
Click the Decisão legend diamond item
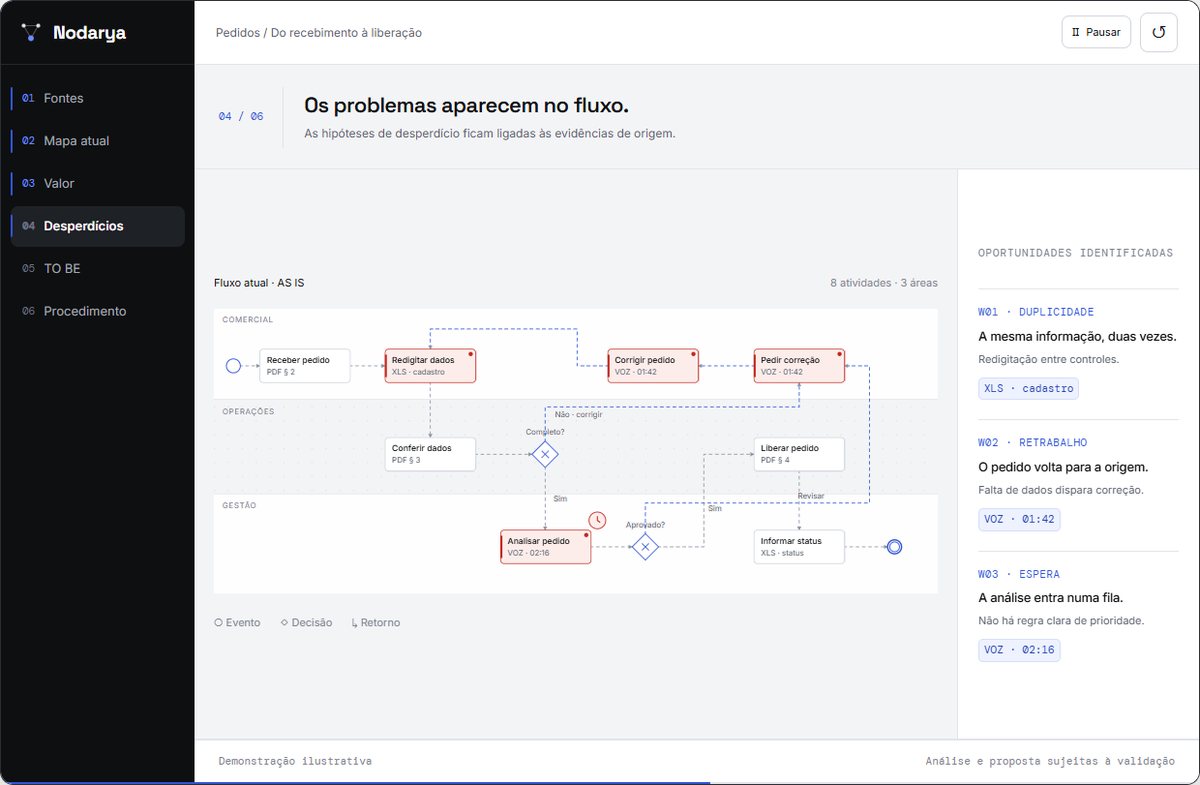pos(306,623)
